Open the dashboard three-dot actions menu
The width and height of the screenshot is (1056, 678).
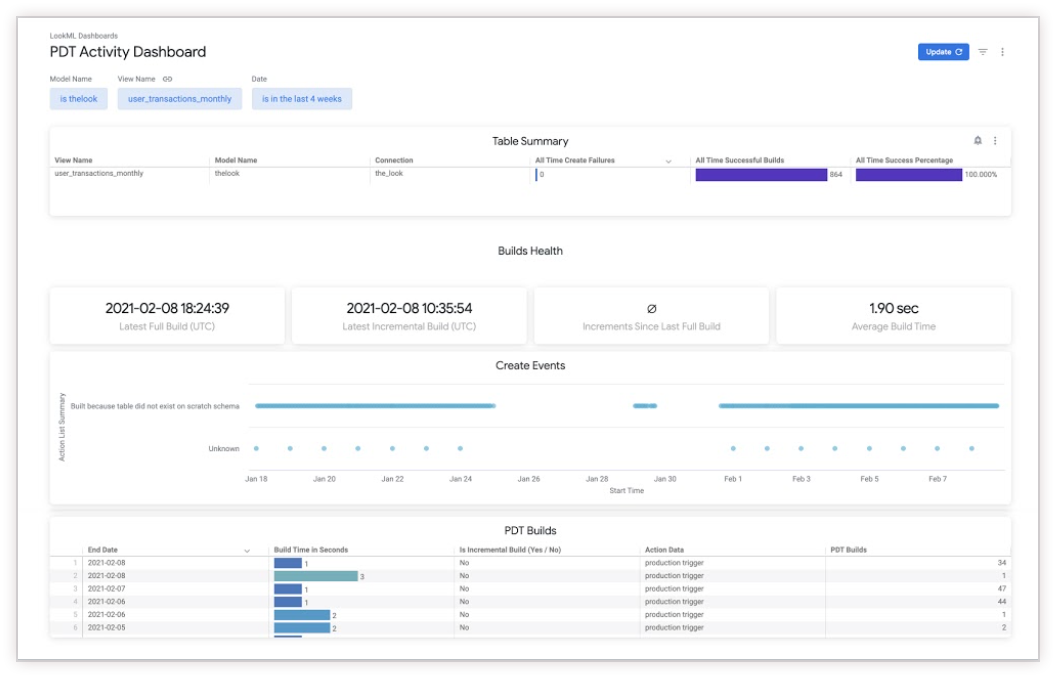coord(1002,52)
